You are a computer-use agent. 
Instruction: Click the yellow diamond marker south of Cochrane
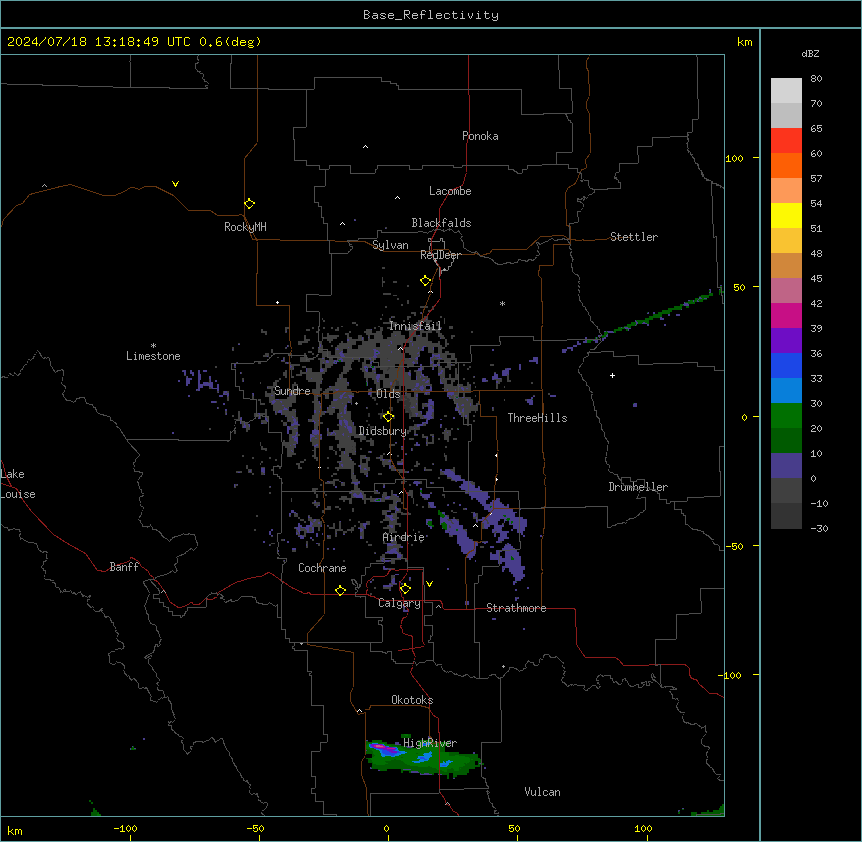click(x=340, y=590)
